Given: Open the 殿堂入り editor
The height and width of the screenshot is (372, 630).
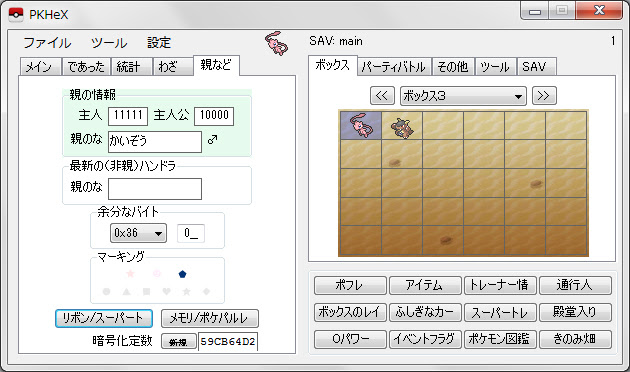Looking at the screenshot, I should pos(575,312).
